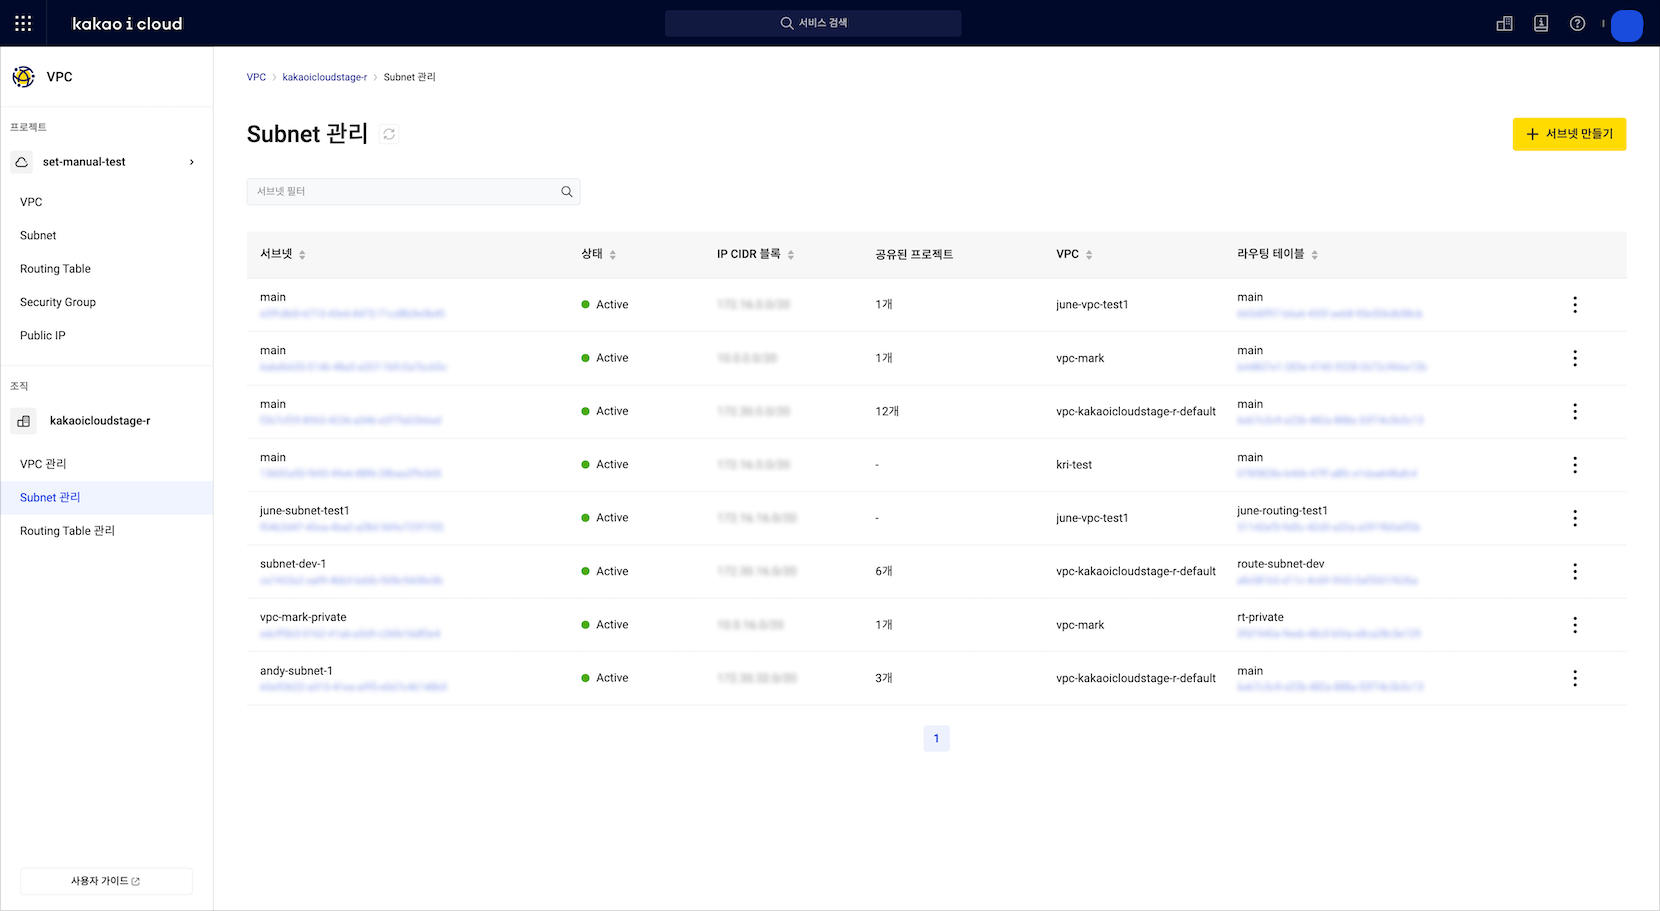The height and width of the screenshot is (911, 1660).
Task: Open Routing Table in project menu
Action: tap(55, 269)
